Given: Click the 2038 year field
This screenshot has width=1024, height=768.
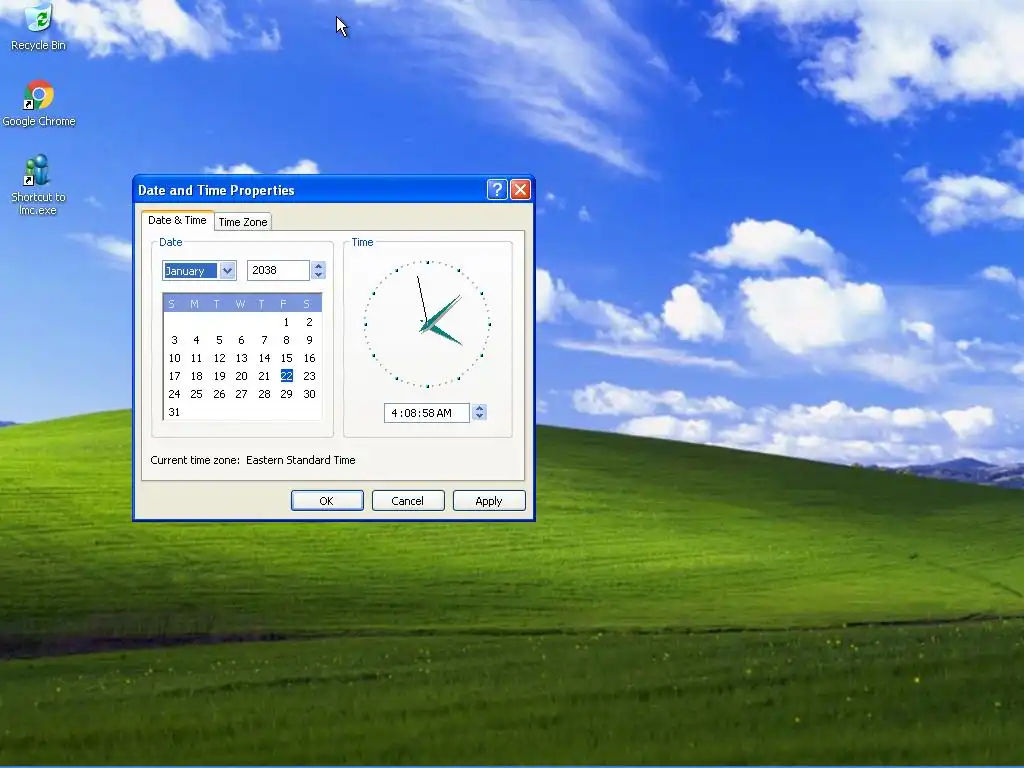Looking at the screenshot, I should click(279, 270).
